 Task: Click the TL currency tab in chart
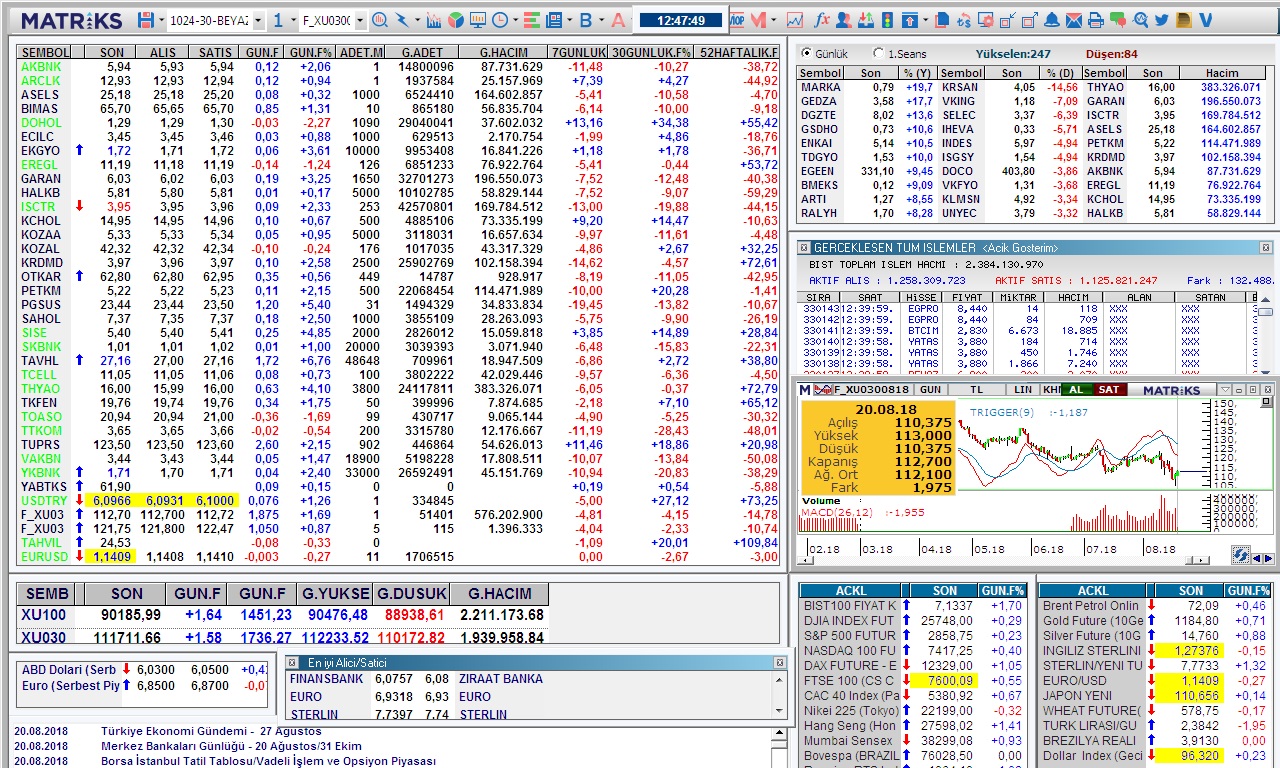pyautogui.click(x=977, y=389)
